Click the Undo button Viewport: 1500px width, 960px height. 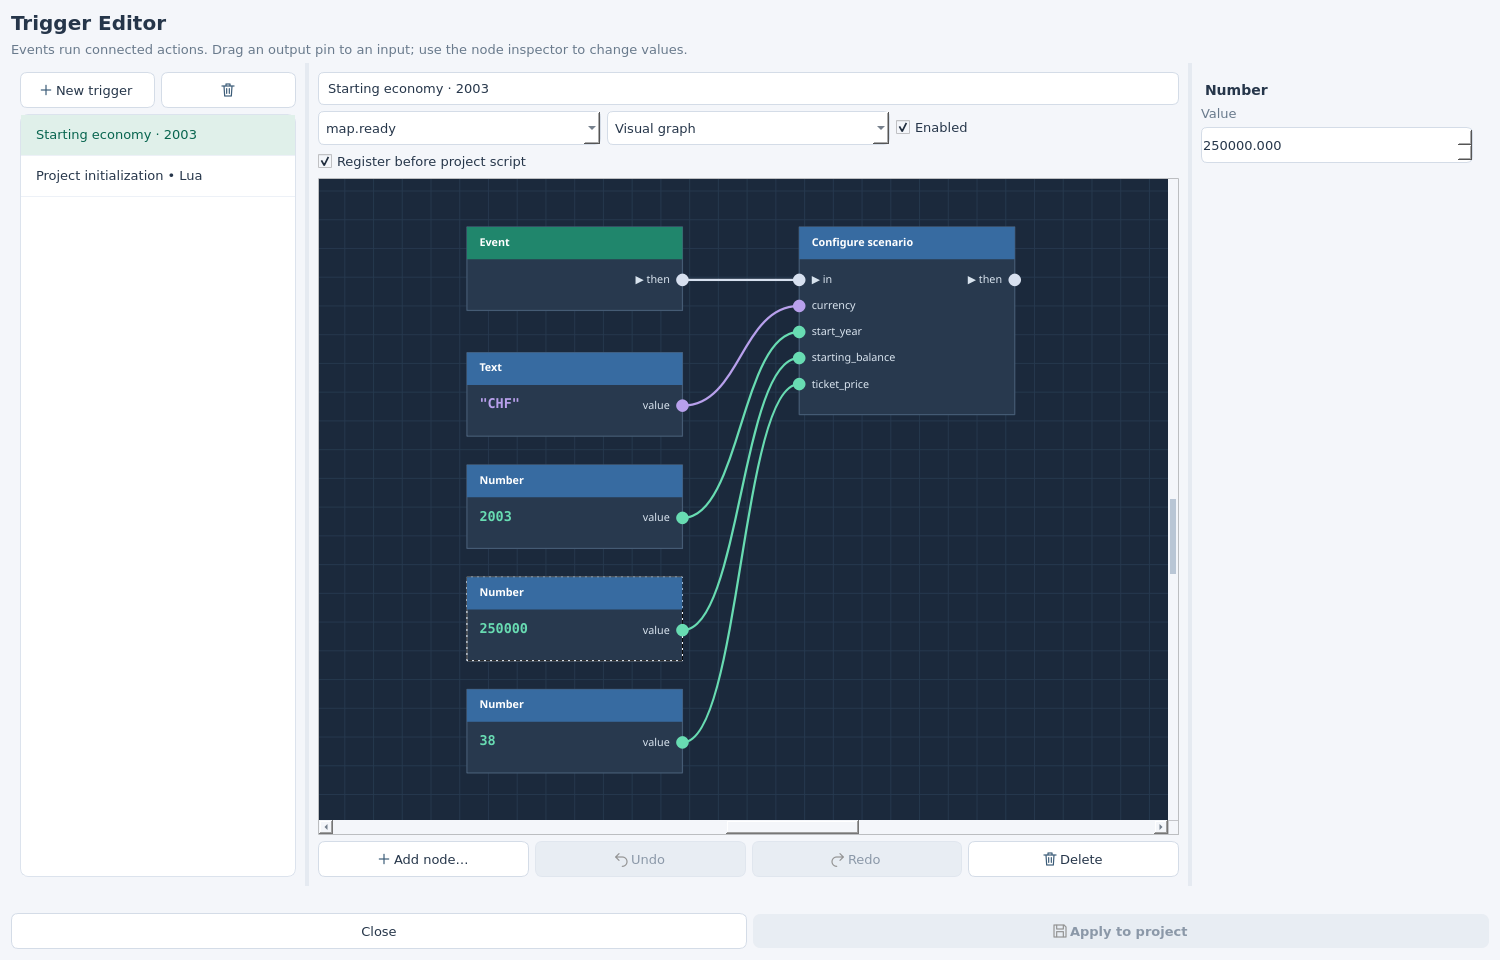[640, 859]
